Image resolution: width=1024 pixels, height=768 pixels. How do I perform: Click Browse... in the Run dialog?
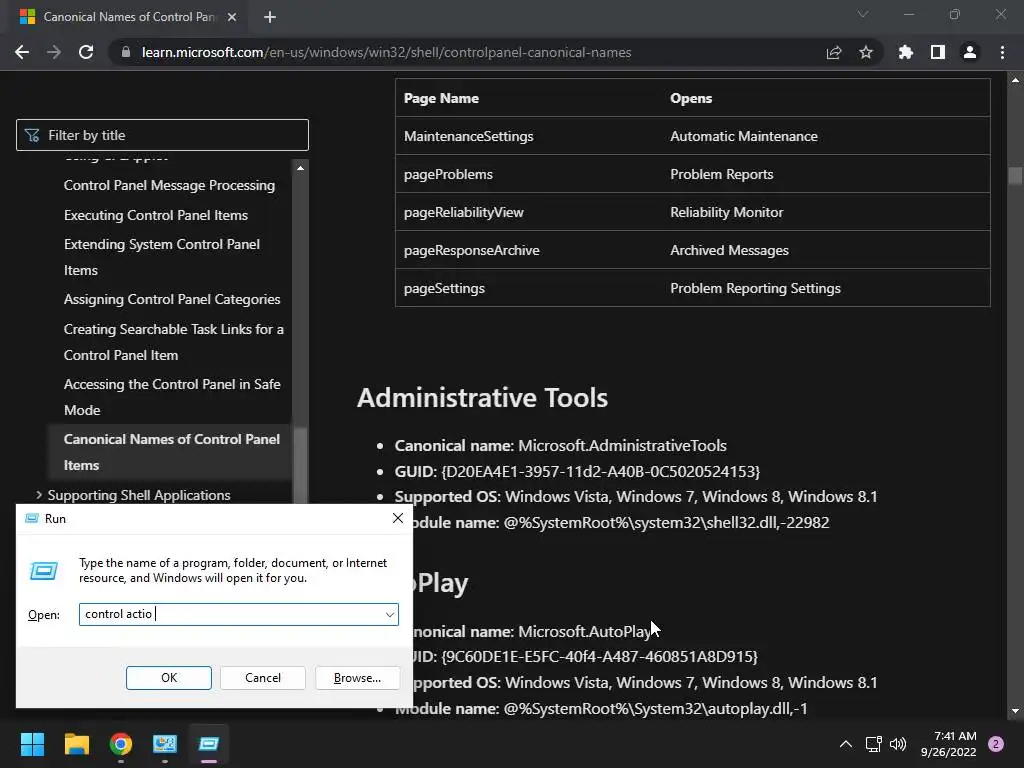tap(357, 678)
